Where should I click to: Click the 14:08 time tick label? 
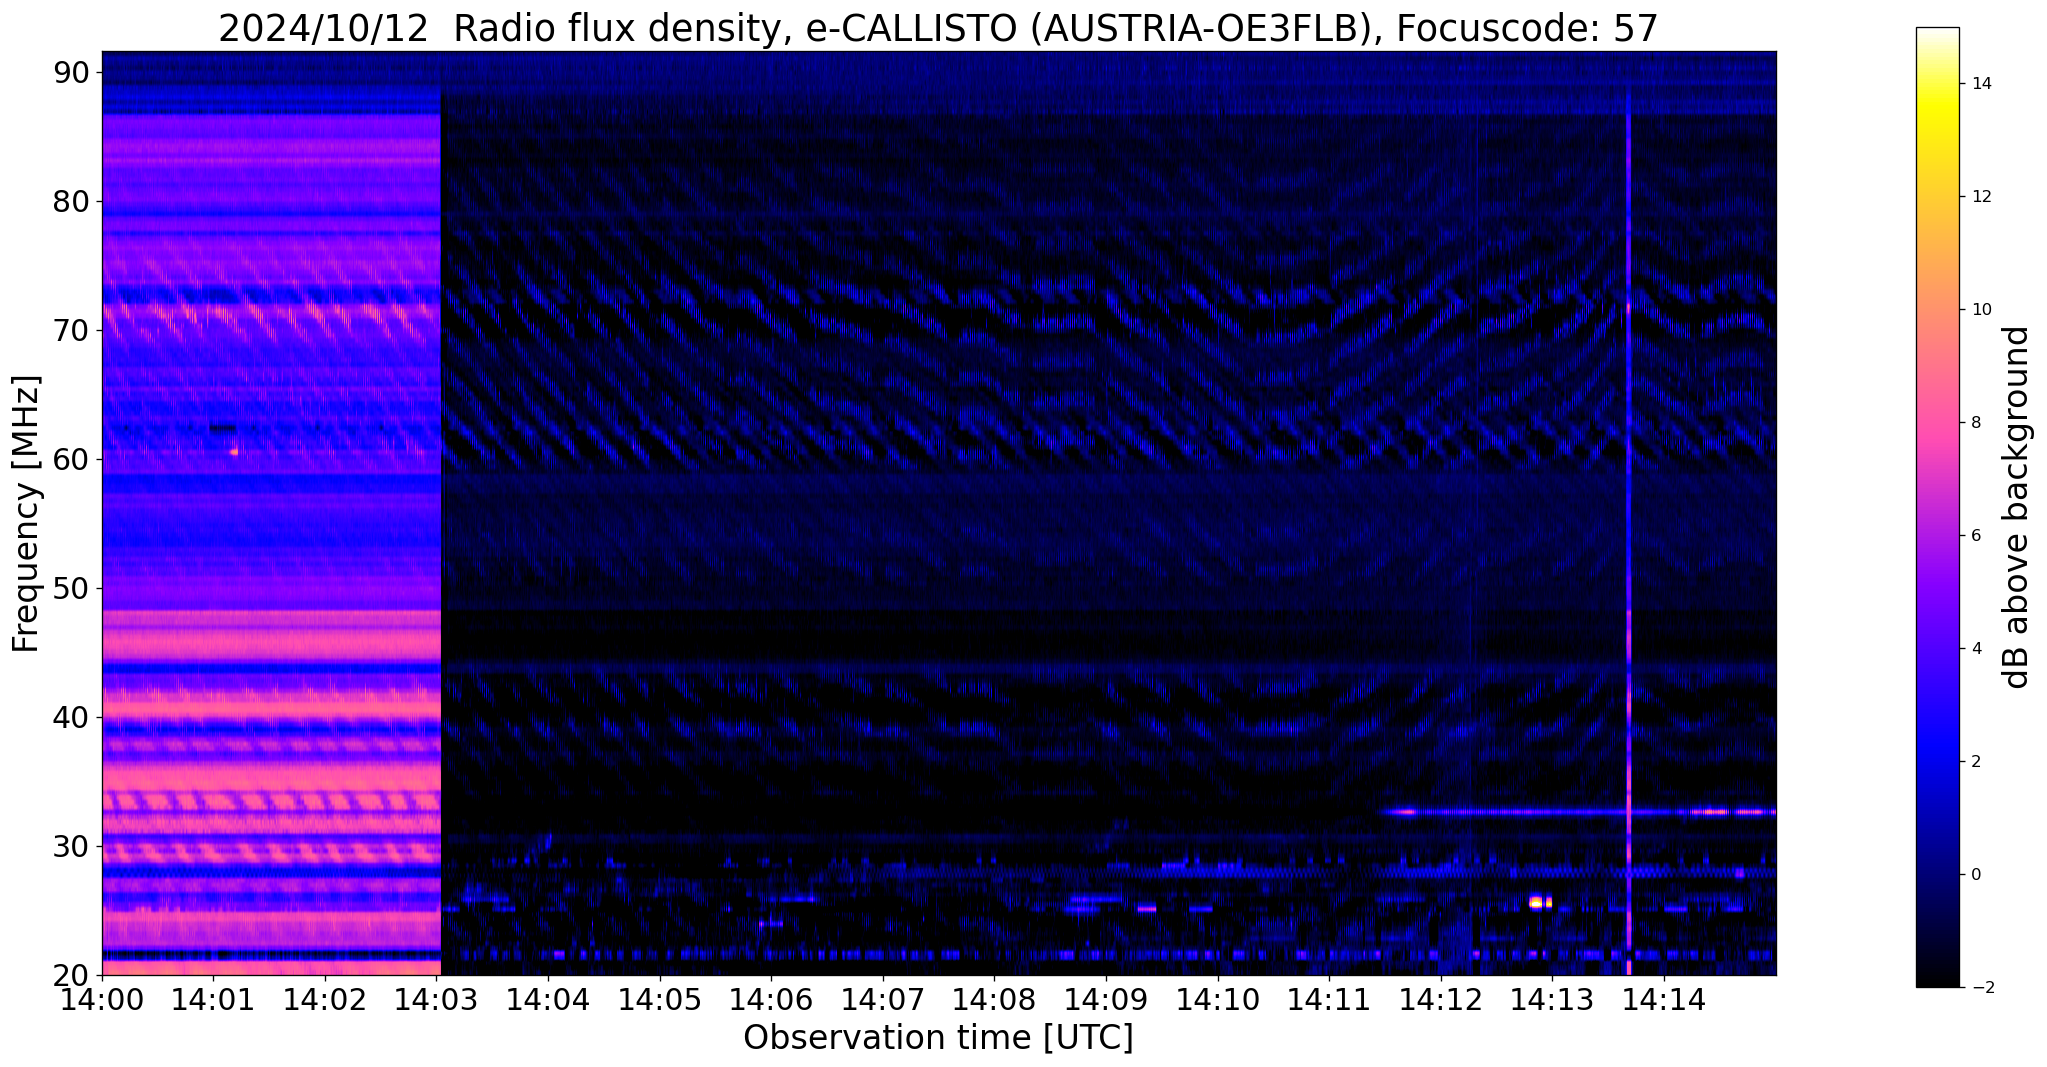[x=994, y=1000]
